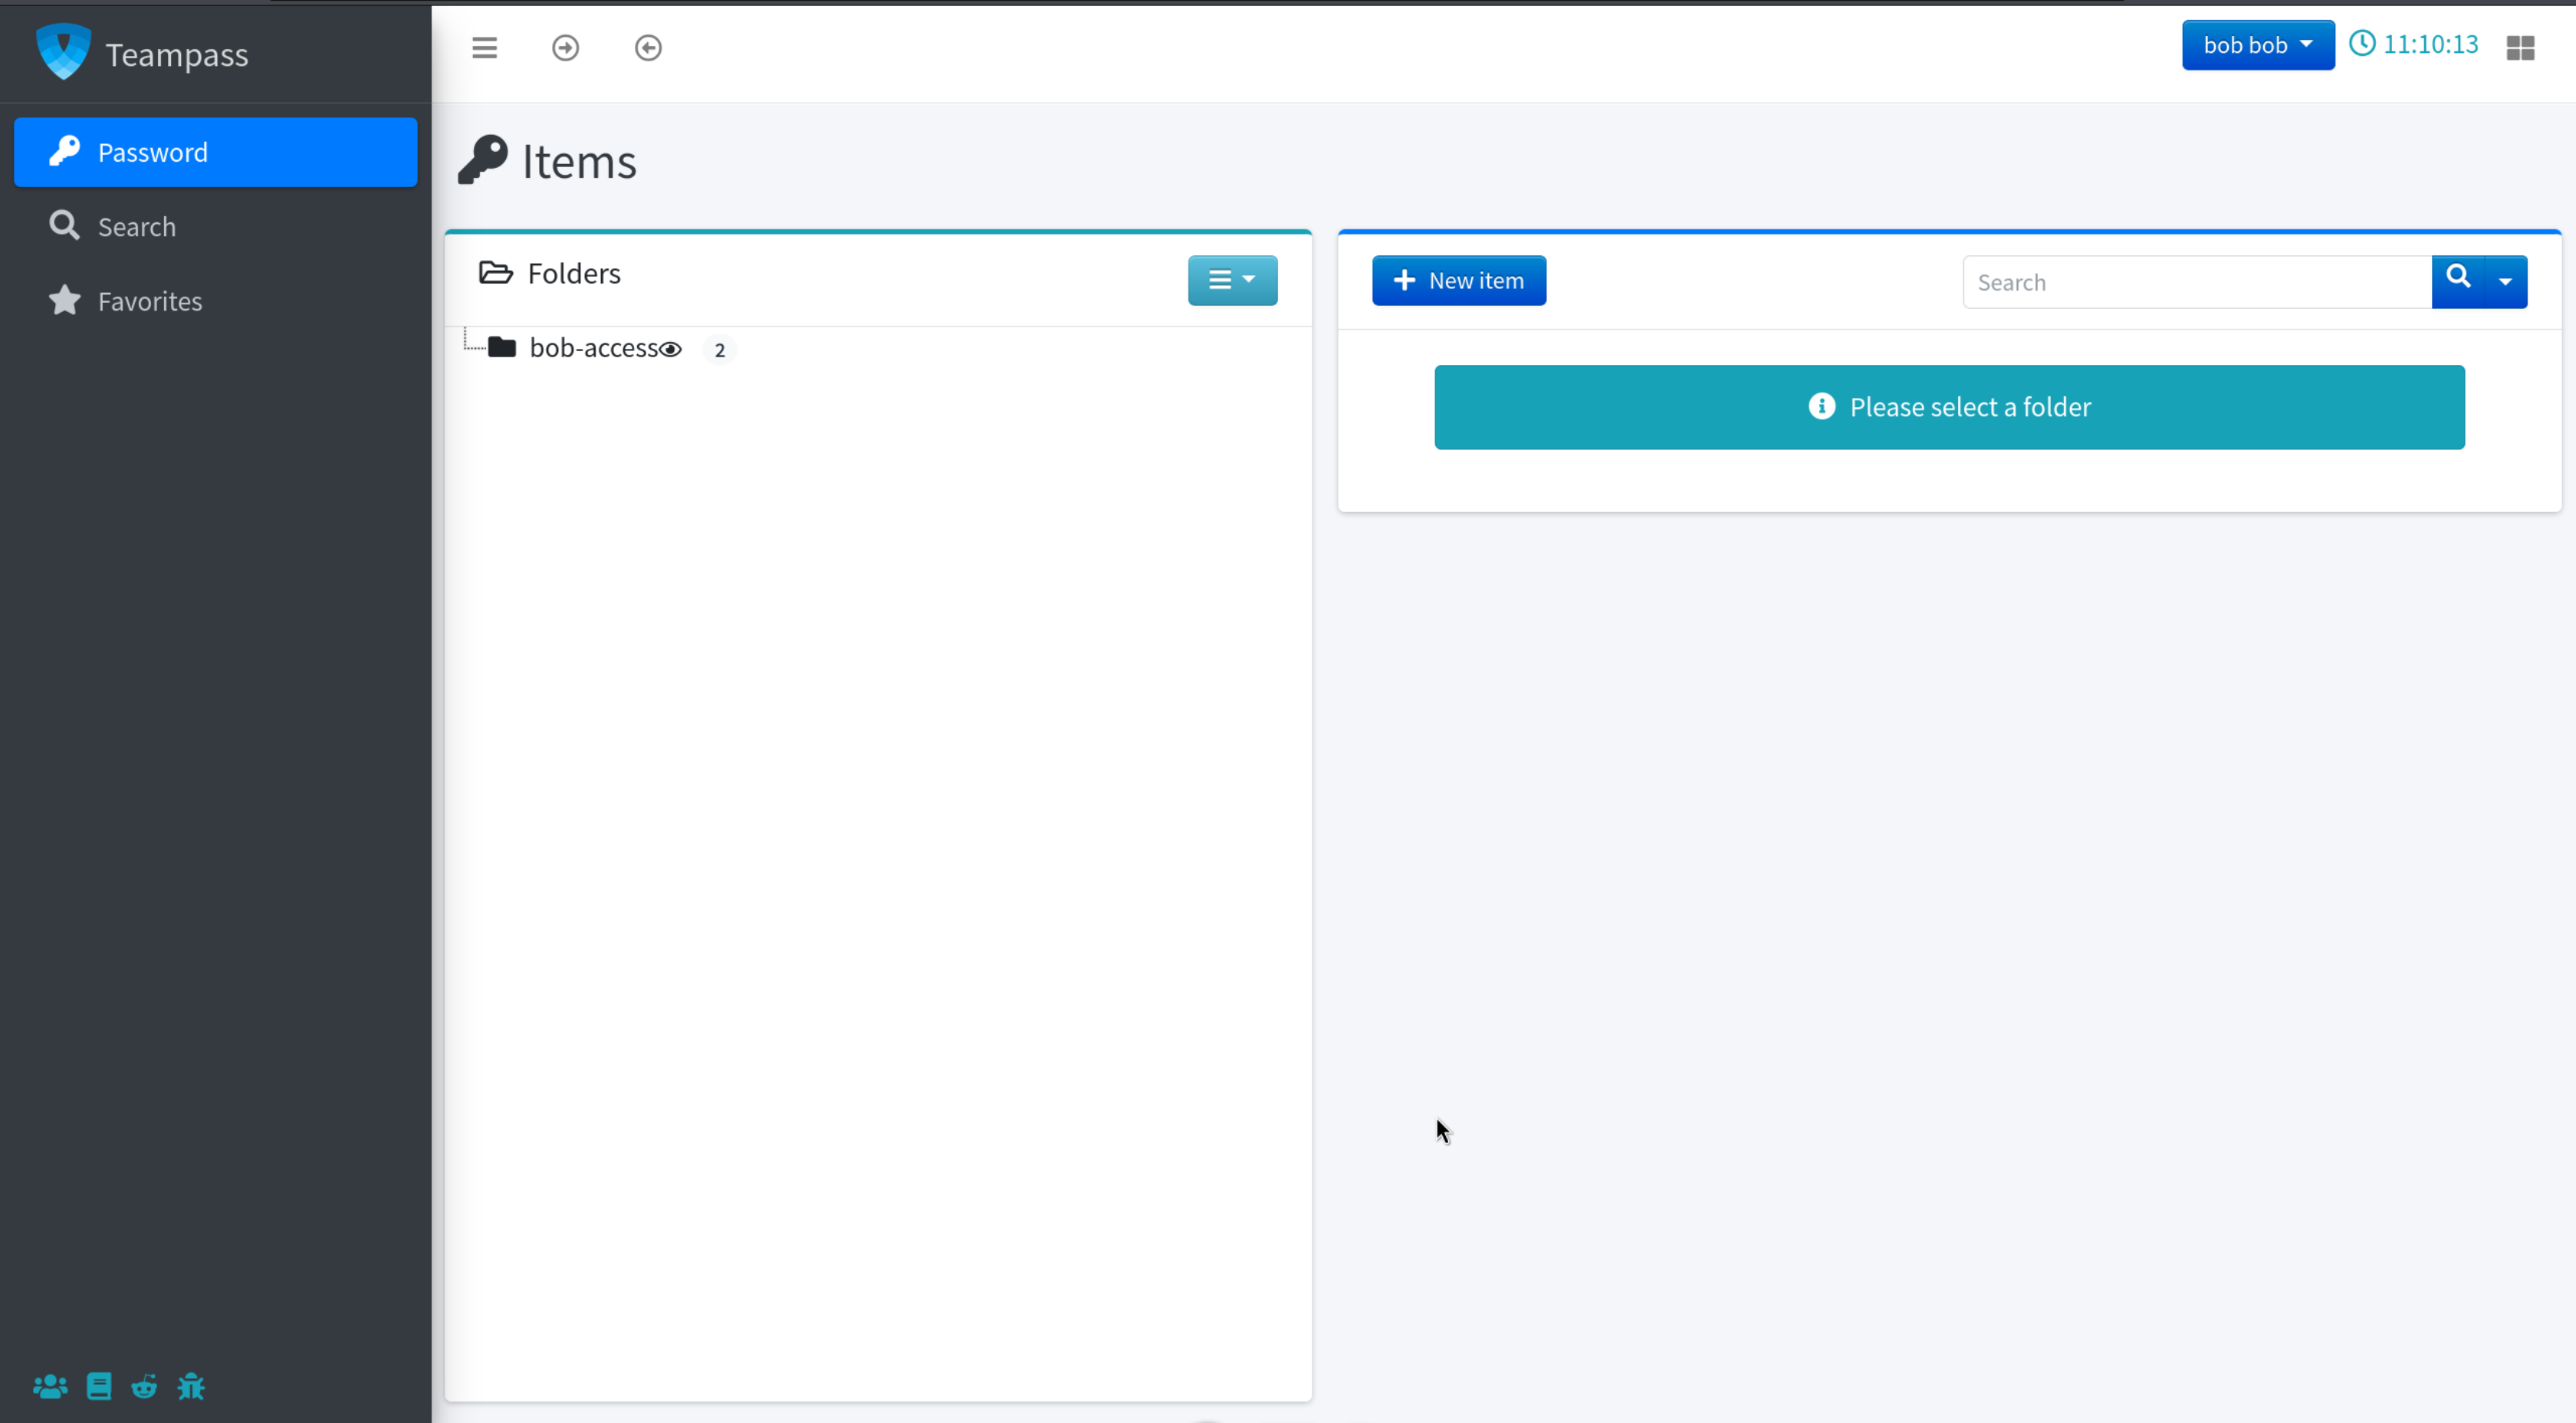Click the New item button
This screenshot has width=2576, height=1423.
pos(1458,281)
